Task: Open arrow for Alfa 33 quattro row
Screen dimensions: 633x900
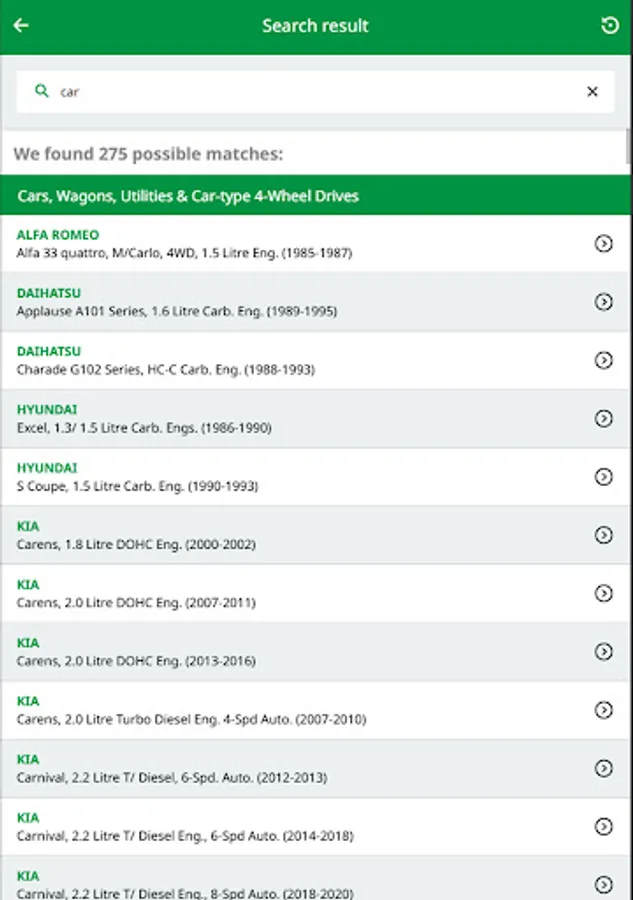Action: click(603, 243)
